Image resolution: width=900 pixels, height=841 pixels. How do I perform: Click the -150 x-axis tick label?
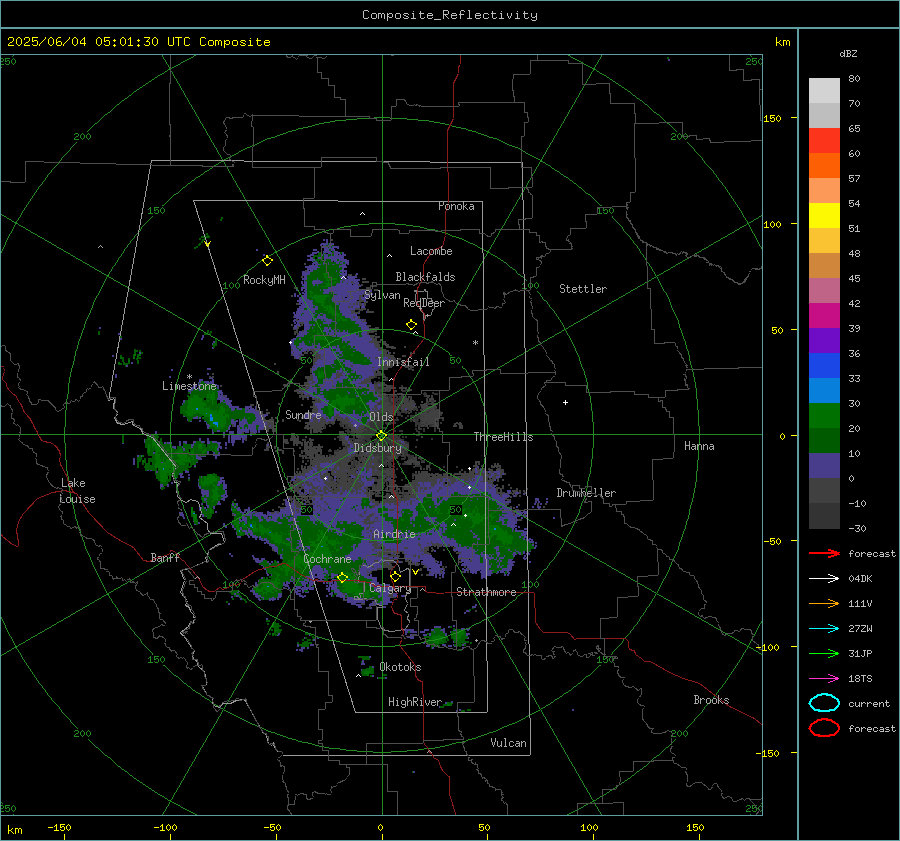59,827
